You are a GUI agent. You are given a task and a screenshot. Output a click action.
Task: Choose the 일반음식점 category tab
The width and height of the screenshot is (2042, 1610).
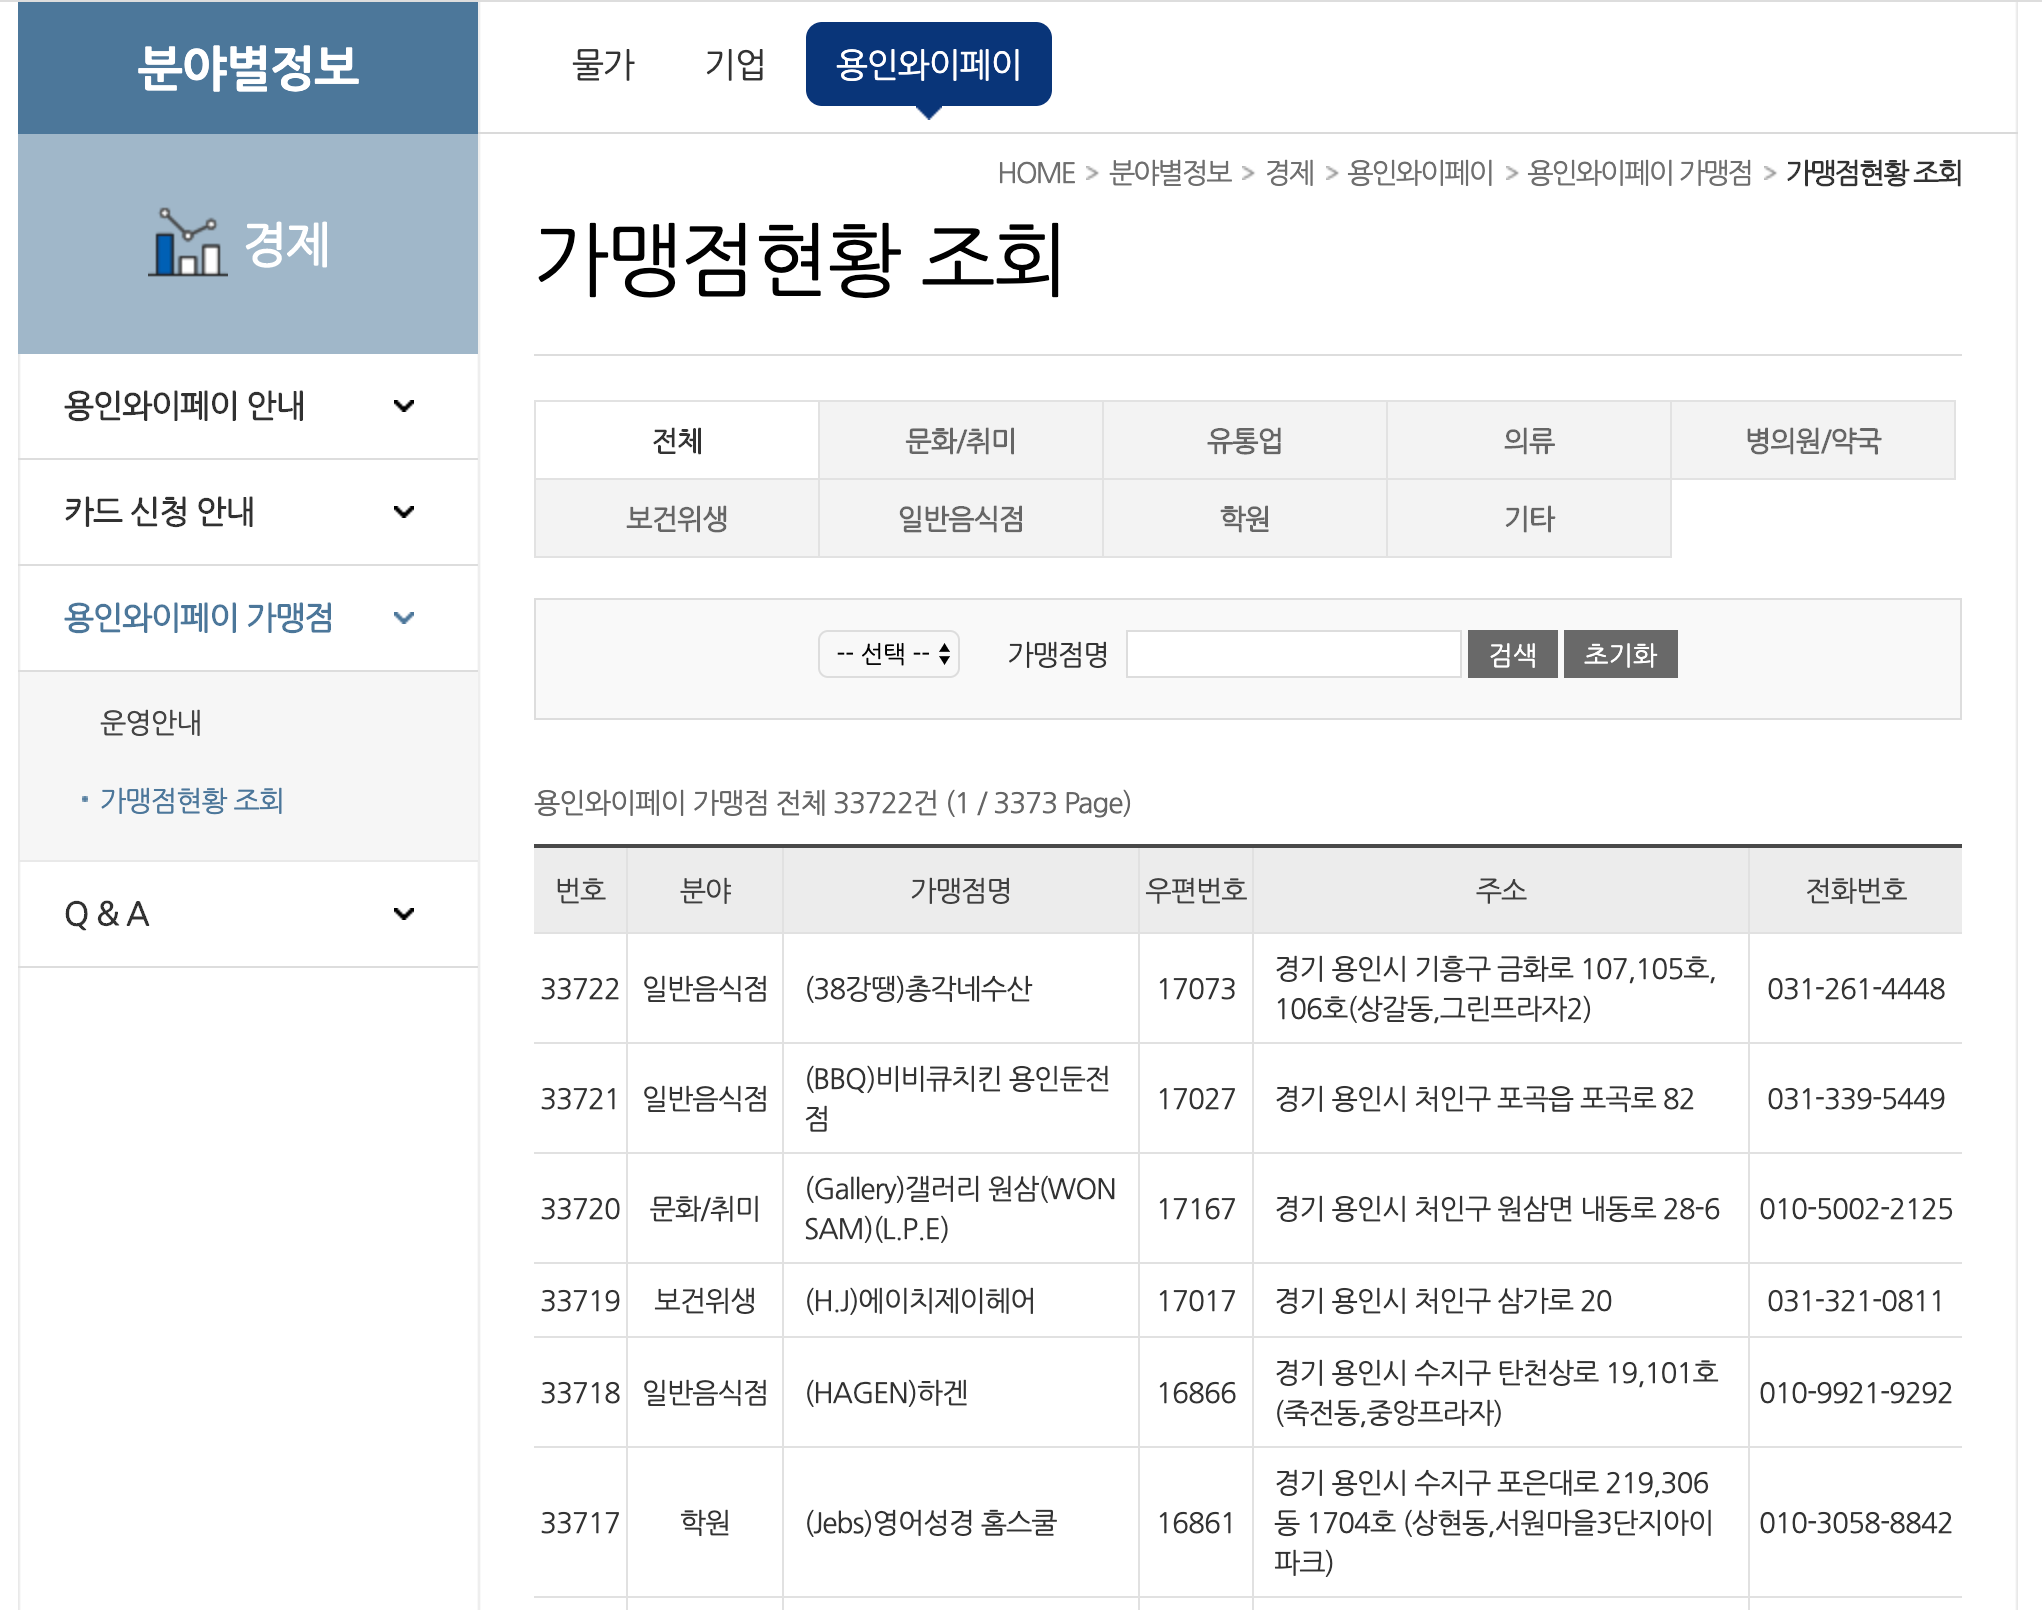[x=960, y=518]
